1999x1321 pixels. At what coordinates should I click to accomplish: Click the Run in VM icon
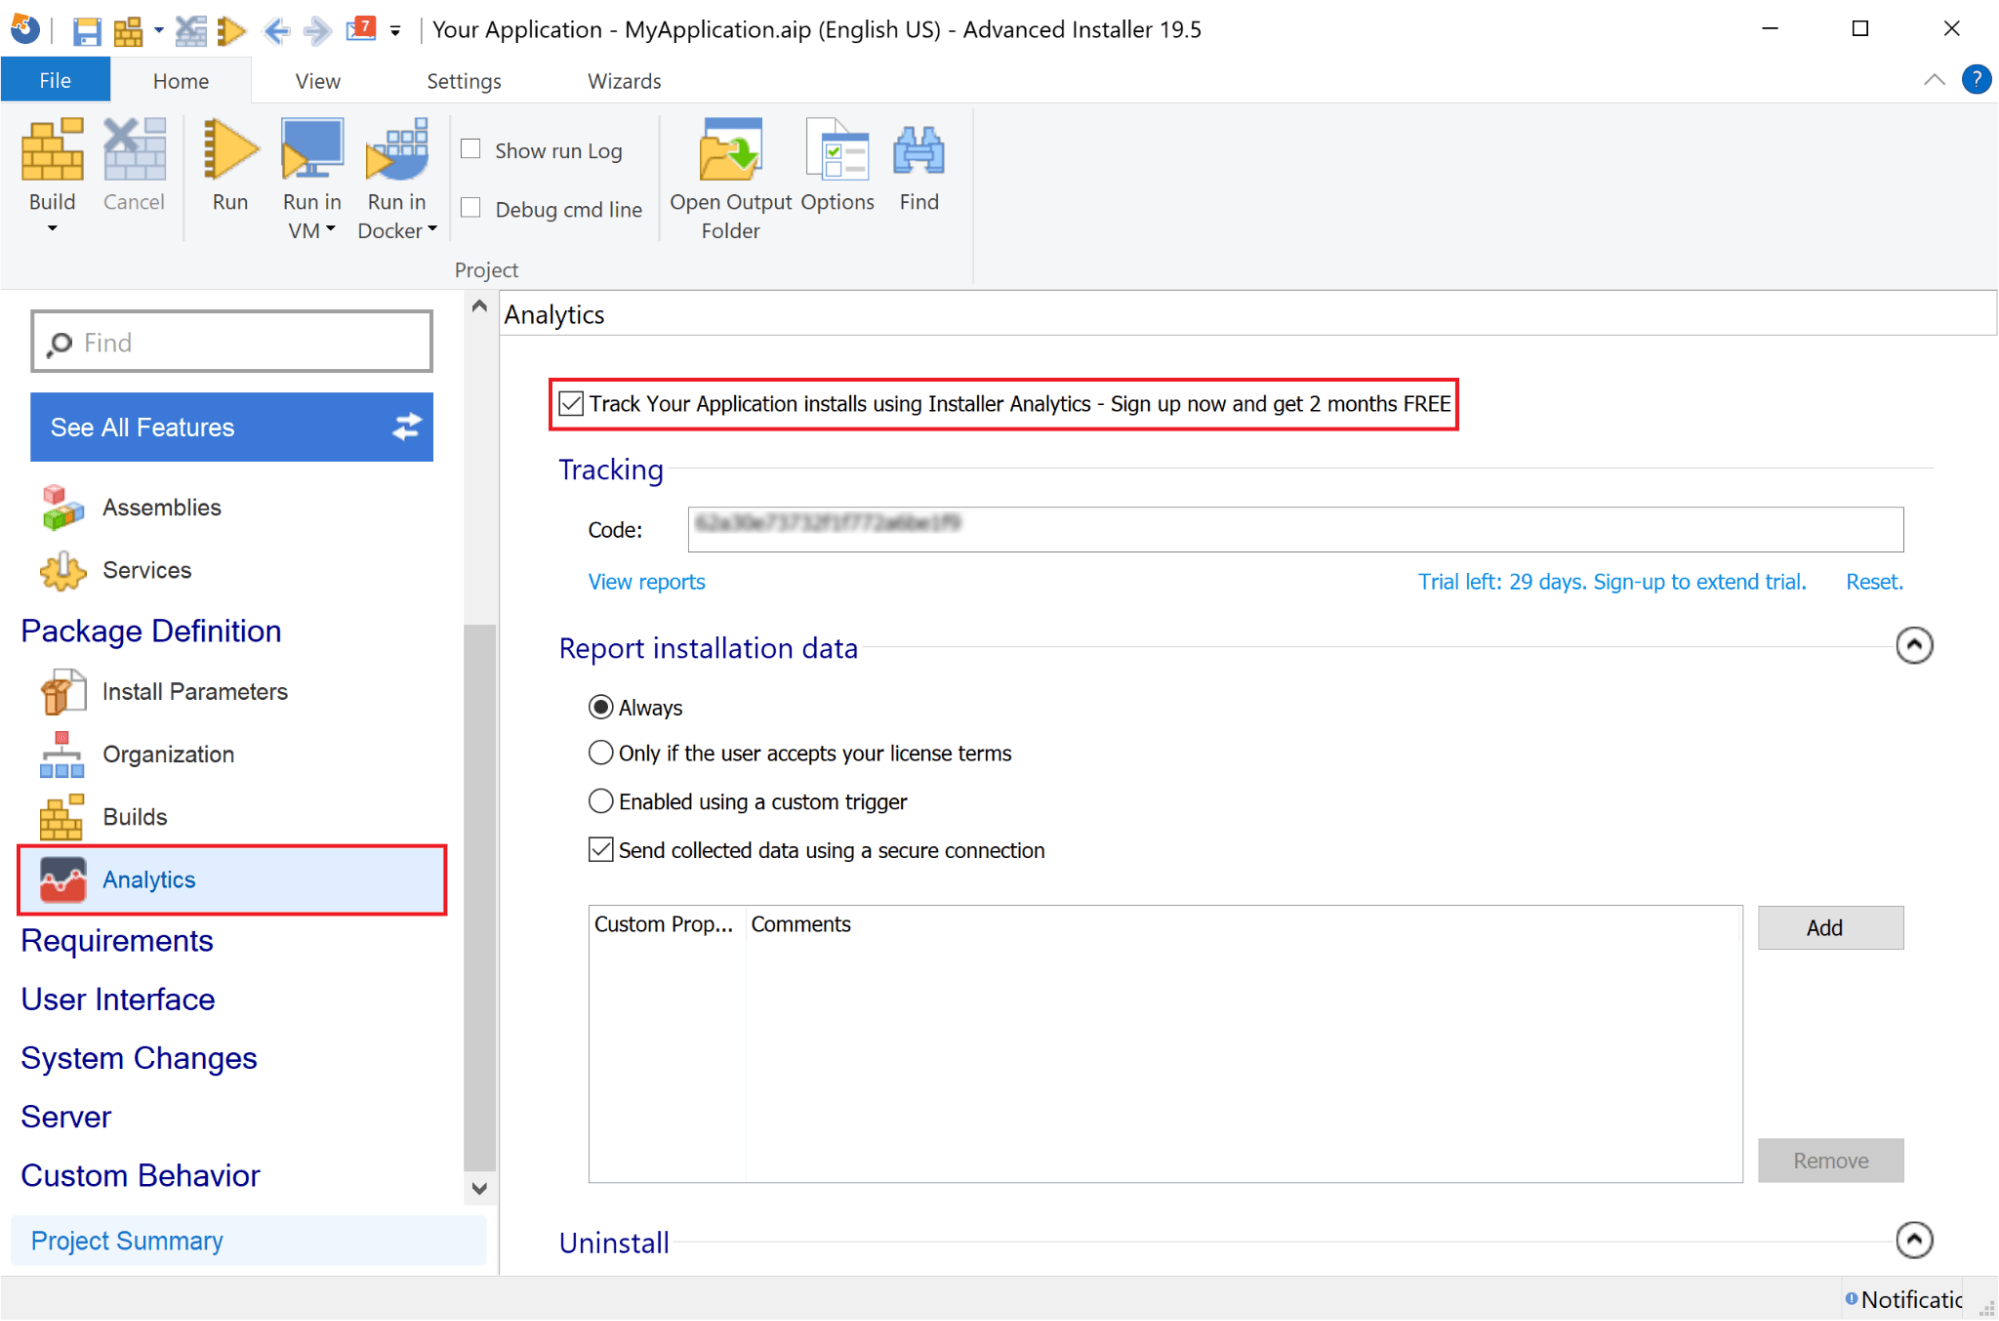pos(312,151)
